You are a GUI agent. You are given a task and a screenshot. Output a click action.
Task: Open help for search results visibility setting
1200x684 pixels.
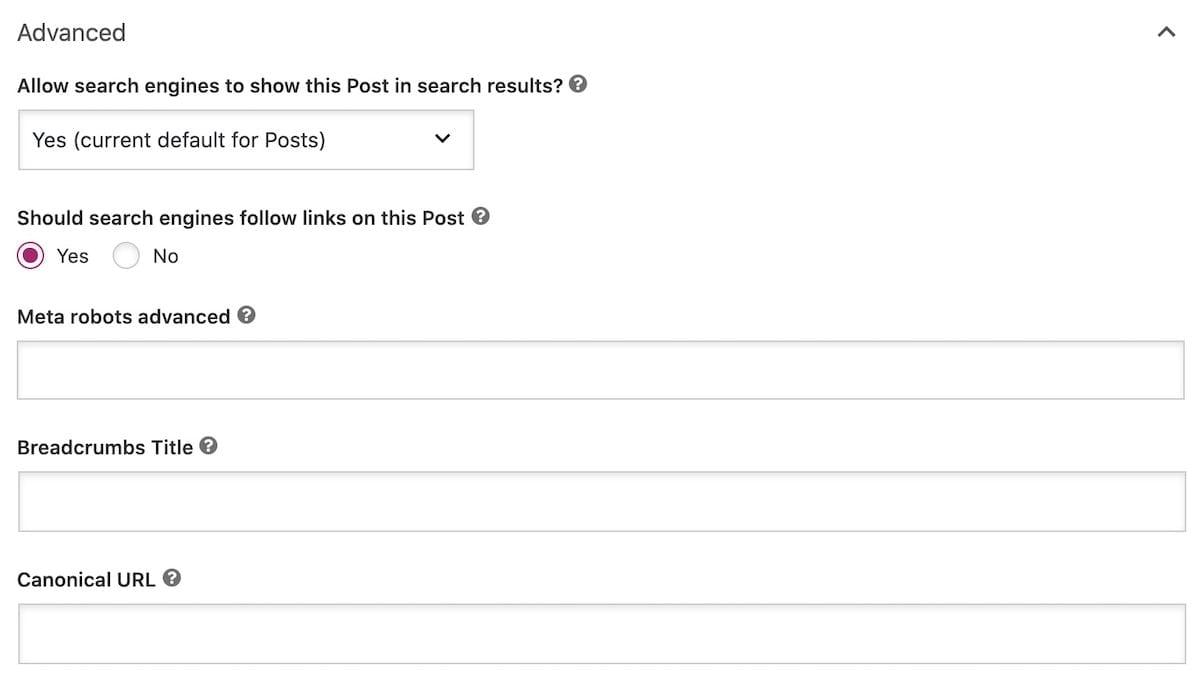click(578, 85)
